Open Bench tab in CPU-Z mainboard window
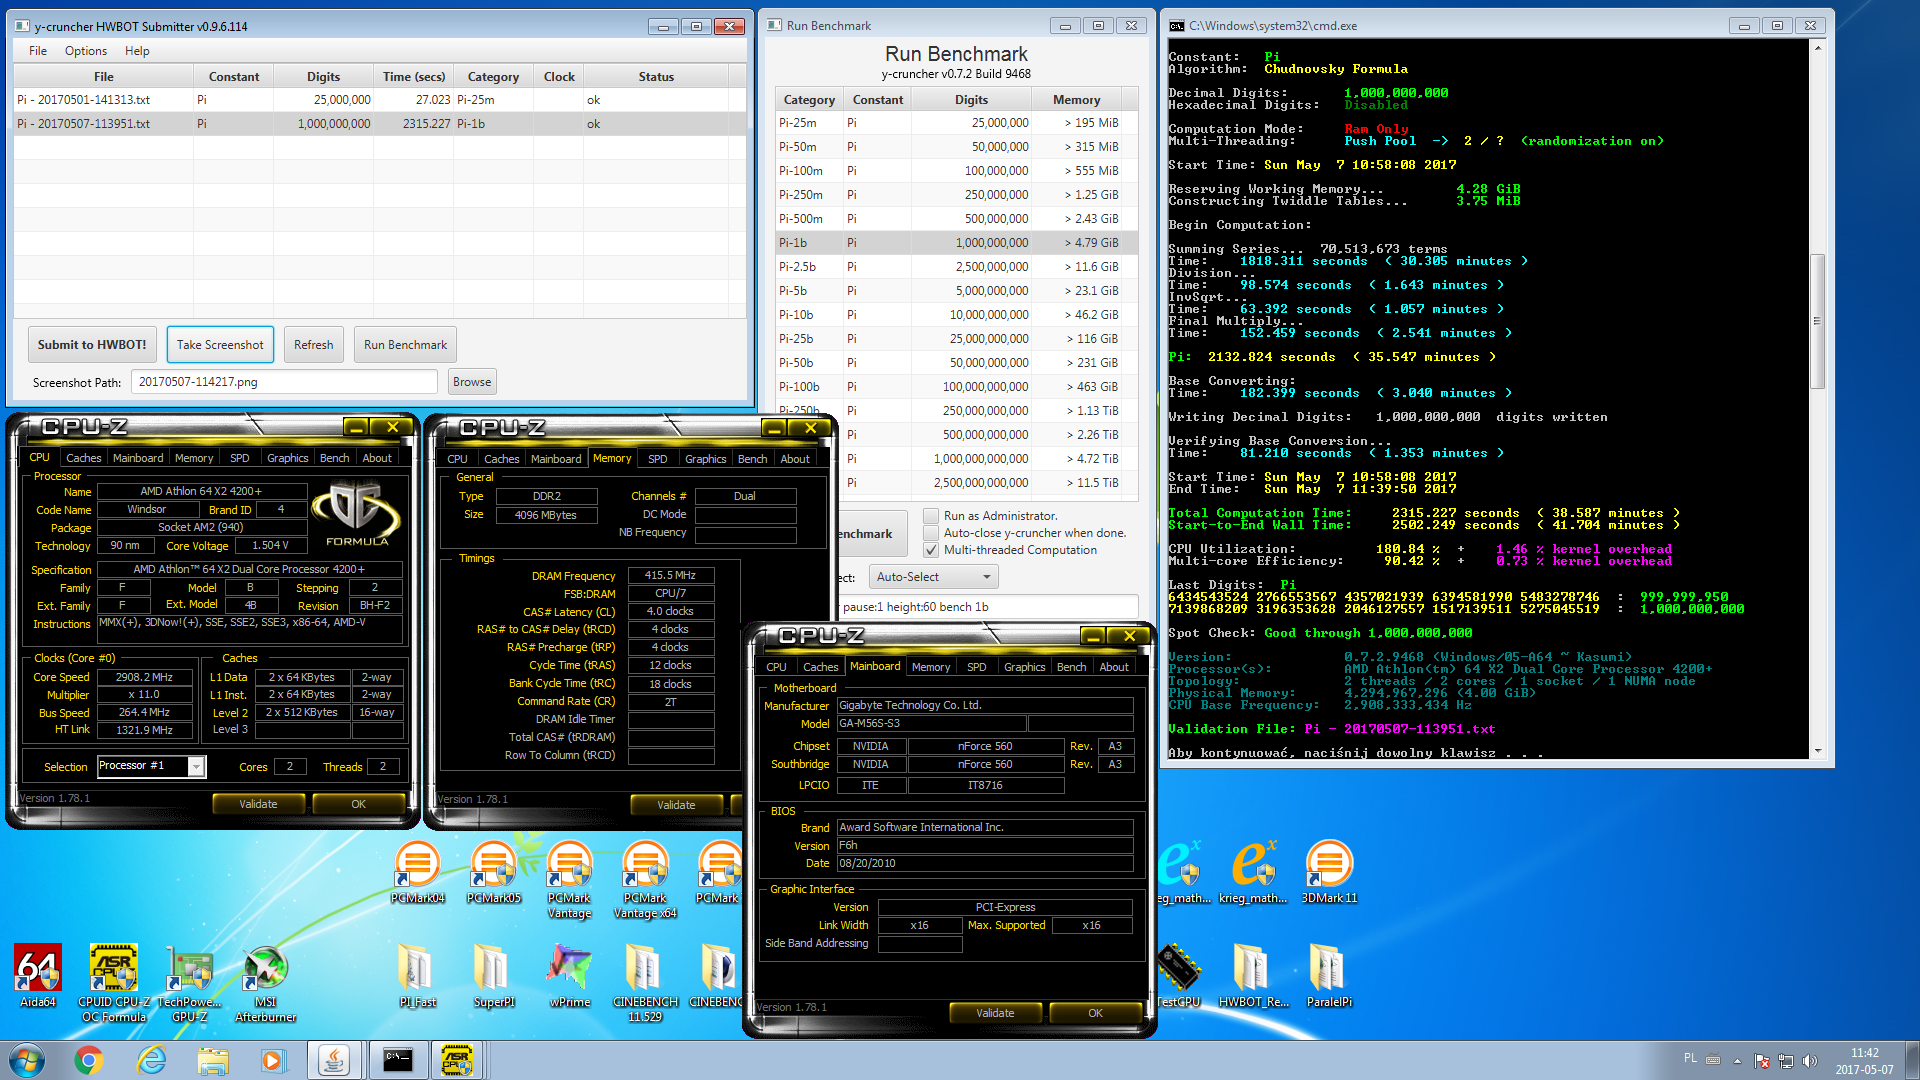 [x=1071, y=667]
